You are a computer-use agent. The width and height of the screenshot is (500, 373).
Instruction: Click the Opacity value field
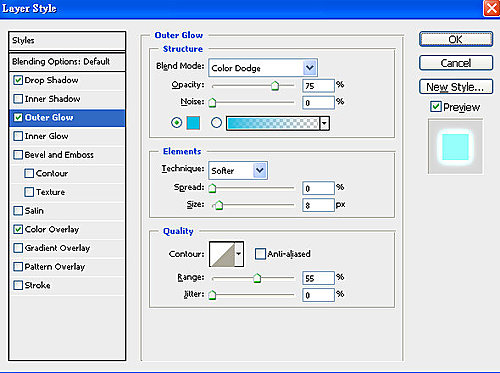(318, 86)
